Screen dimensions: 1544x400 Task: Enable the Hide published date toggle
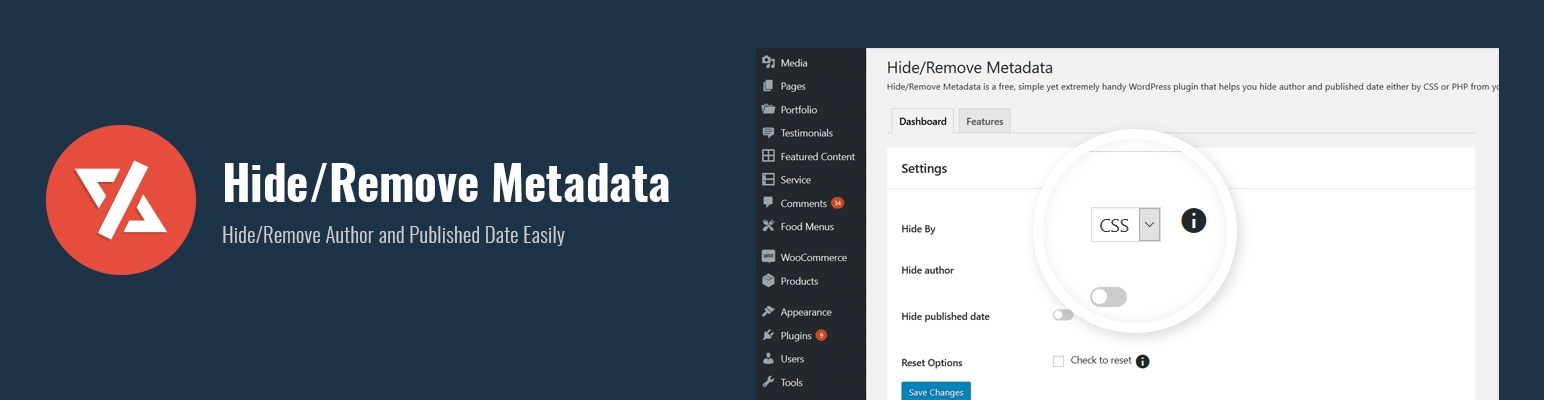1063,315
